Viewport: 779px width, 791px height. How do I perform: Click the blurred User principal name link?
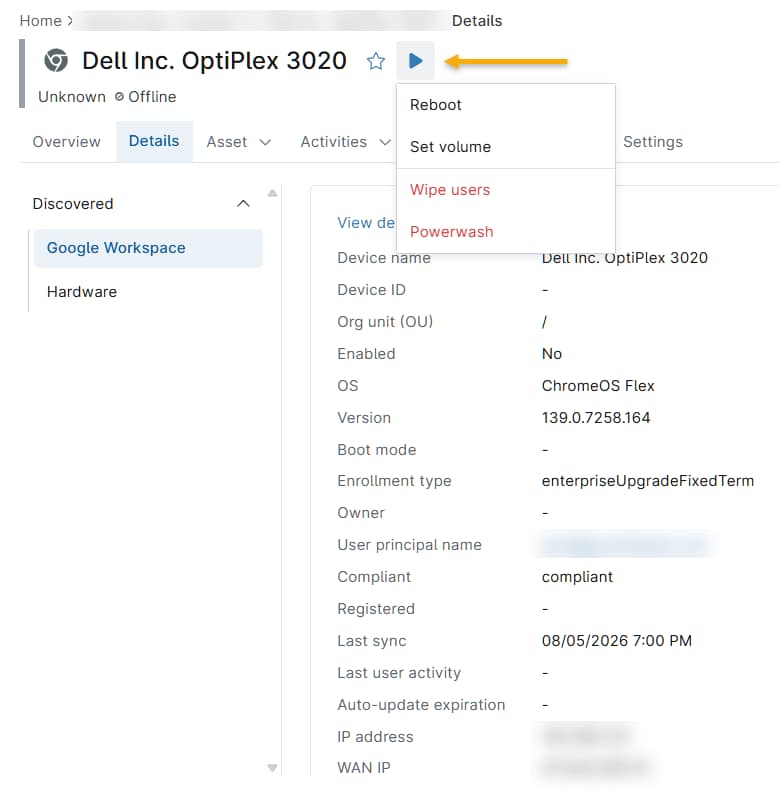pos(625,545)
